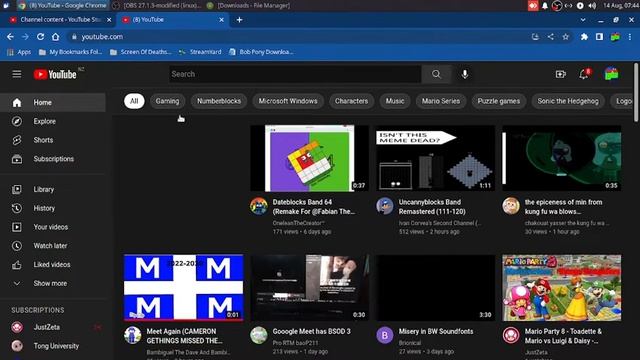
Task: Open the Create video camera icon
Action: tap(560, 74)
